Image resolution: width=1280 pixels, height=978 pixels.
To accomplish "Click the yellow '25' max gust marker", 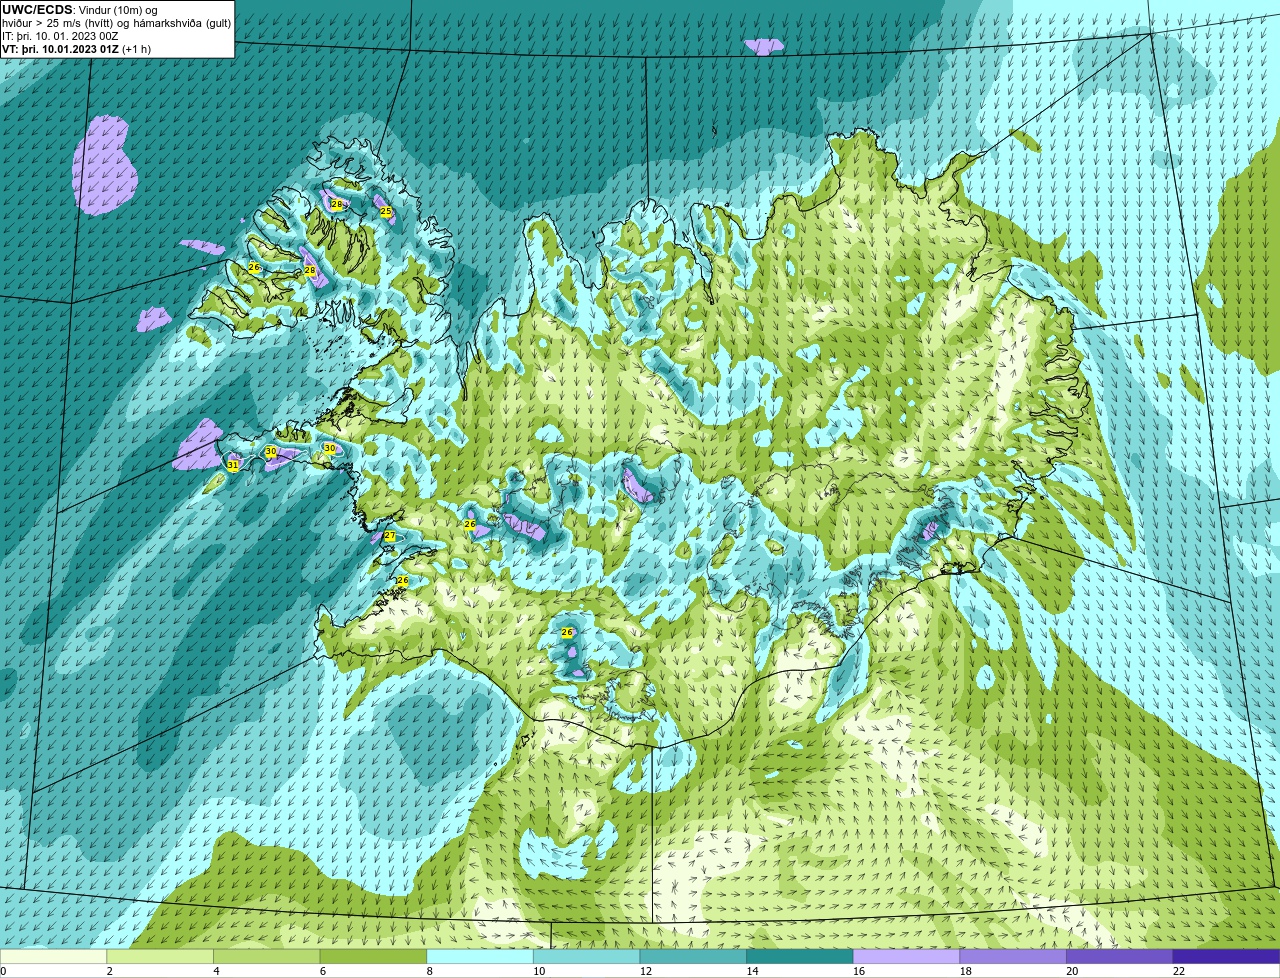I will click(386, 211).
